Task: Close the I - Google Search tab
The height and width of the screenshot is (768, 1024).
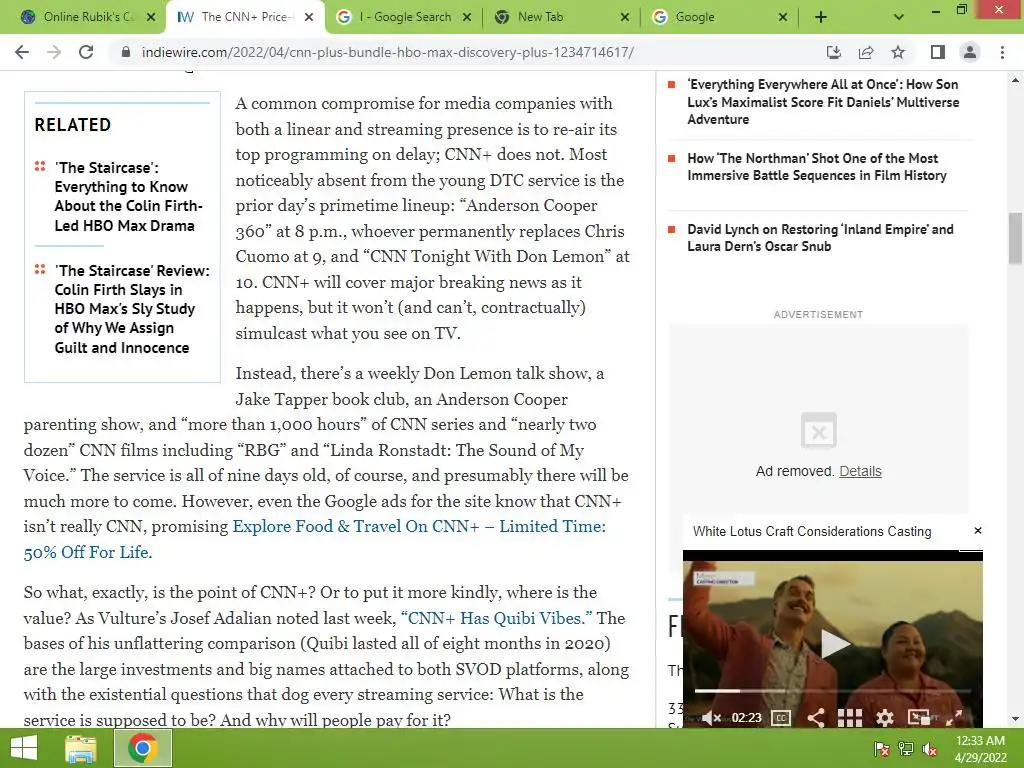Action: click(x=467, y=17)
